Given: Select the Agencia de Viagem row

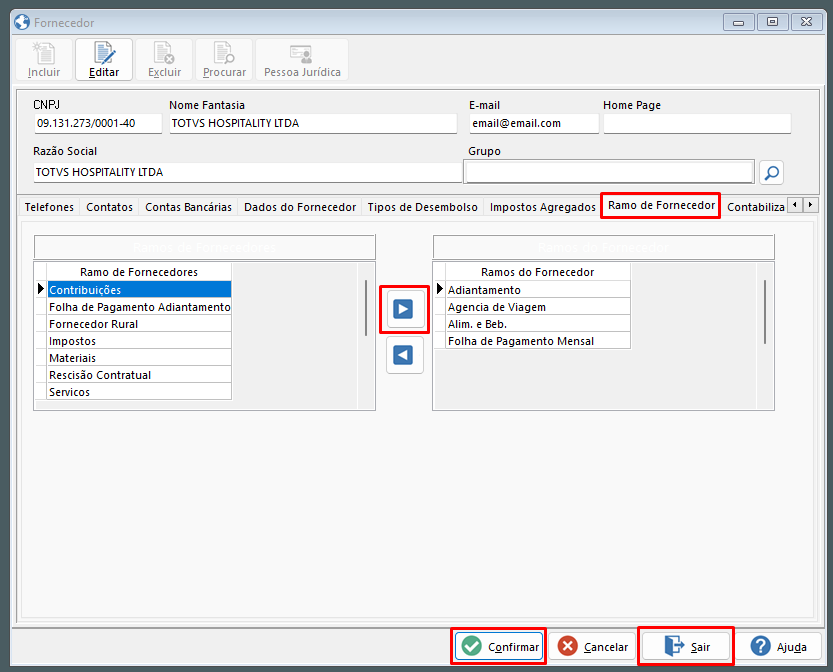Looking at the screenshot, I should [x=538, y=307].
